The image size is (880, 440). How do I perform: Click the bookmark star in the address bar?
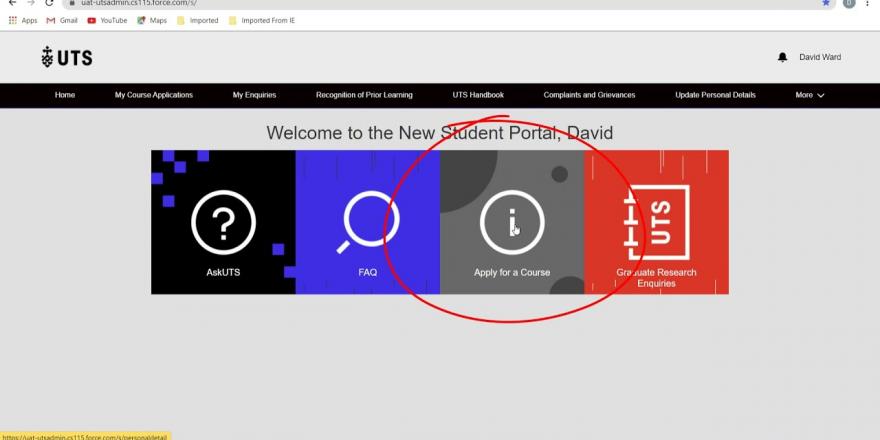click(826, 3)
